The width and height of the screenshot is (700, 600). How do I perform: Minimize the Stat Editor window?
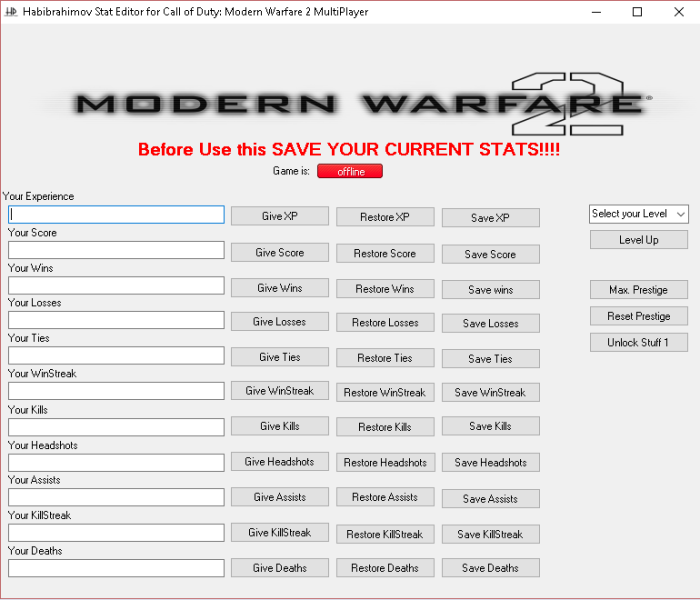pyautogui.click(x=596, y=12)
